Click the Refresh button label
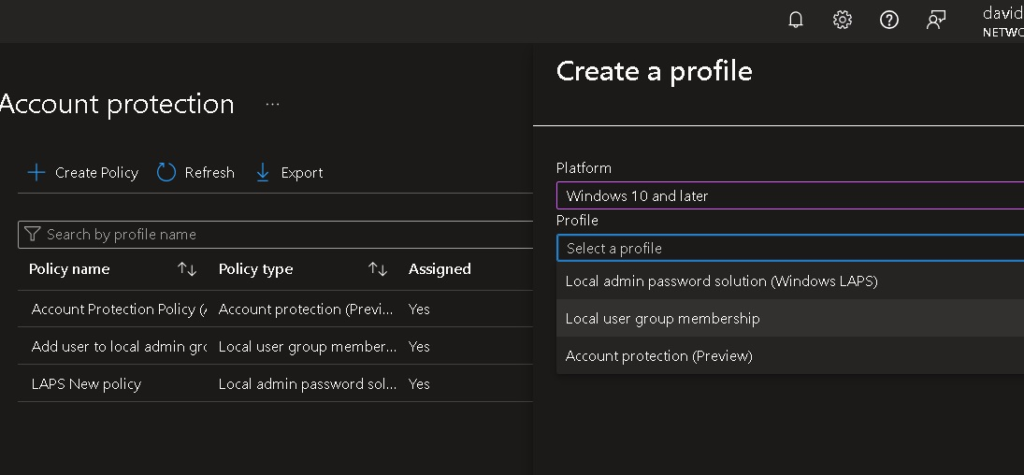The image size is (1024, 475). point(209,172)
